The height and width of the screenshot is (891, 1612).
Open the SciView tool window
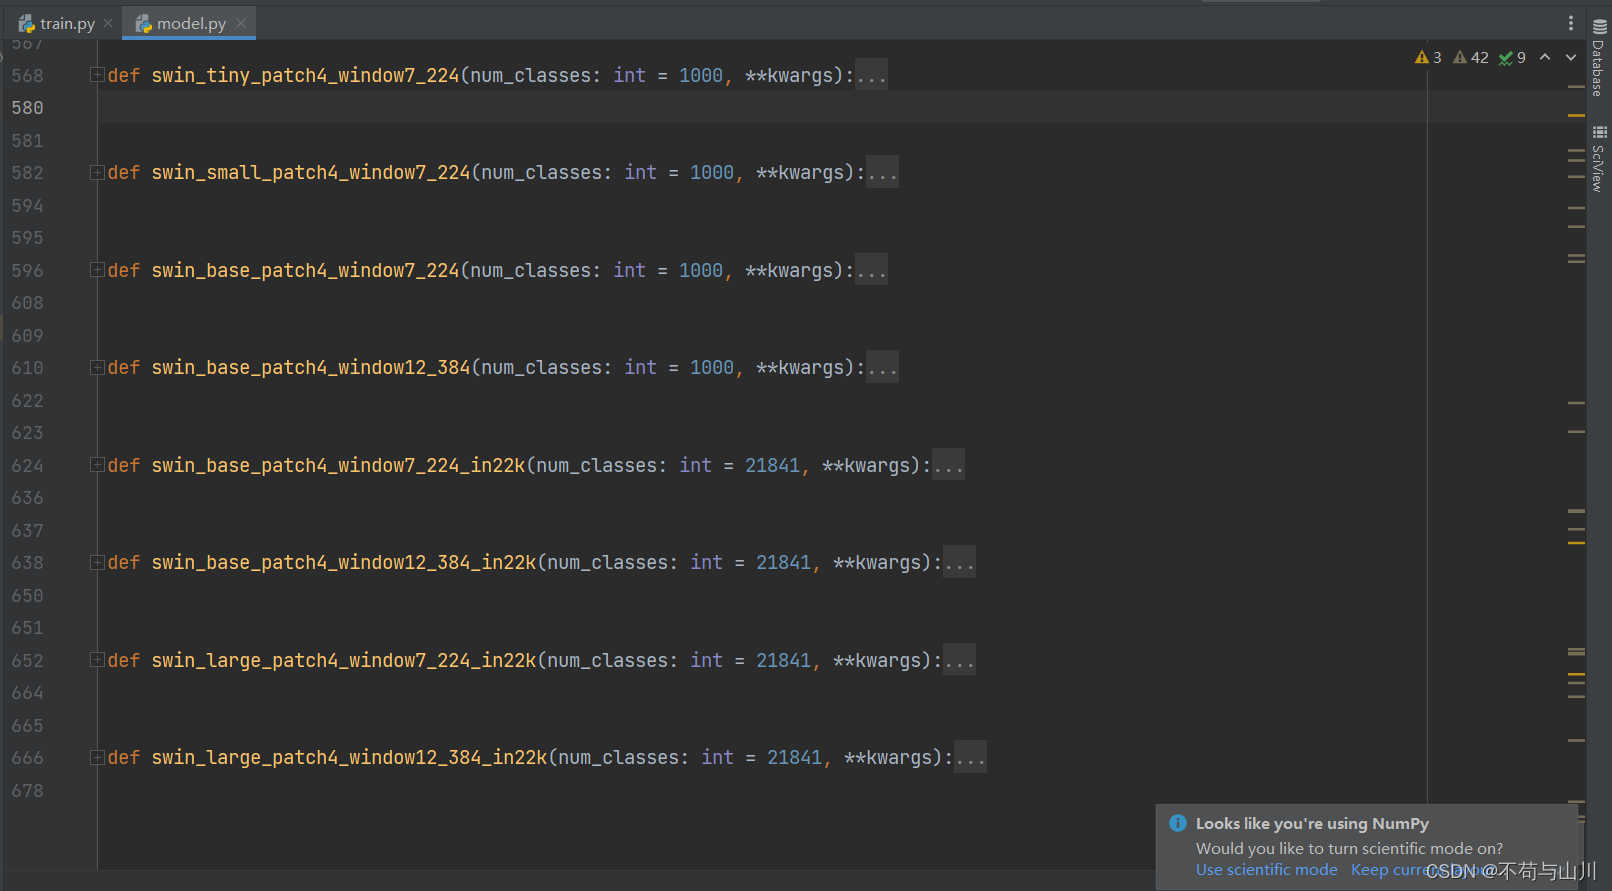point(1599,158)
